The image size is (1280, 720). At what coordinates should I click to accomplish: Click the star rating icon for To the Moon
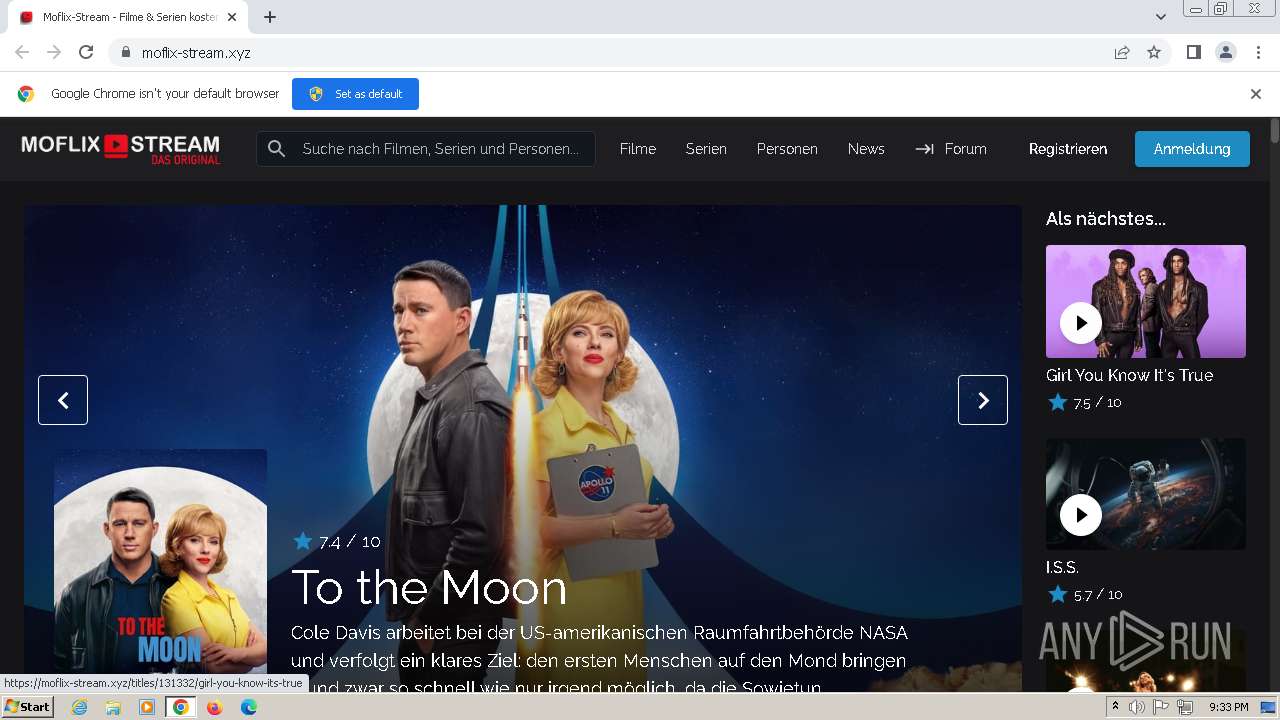[x=303, y=541]
